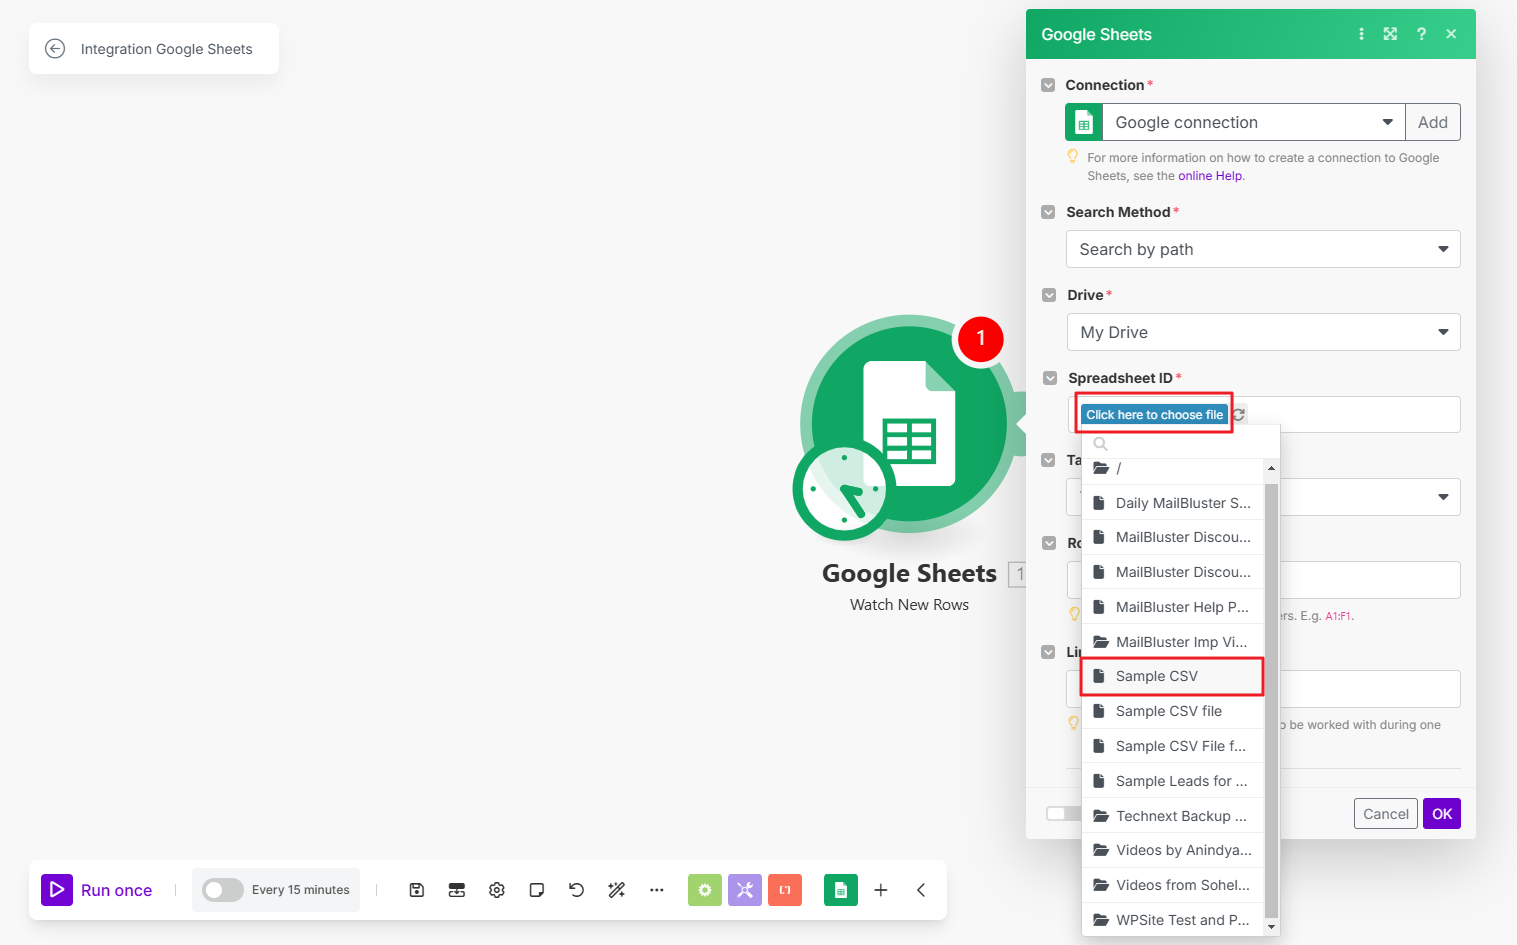
Task: Toggle the checkbox next to Drive label
Action: [x=1049, y=295]
